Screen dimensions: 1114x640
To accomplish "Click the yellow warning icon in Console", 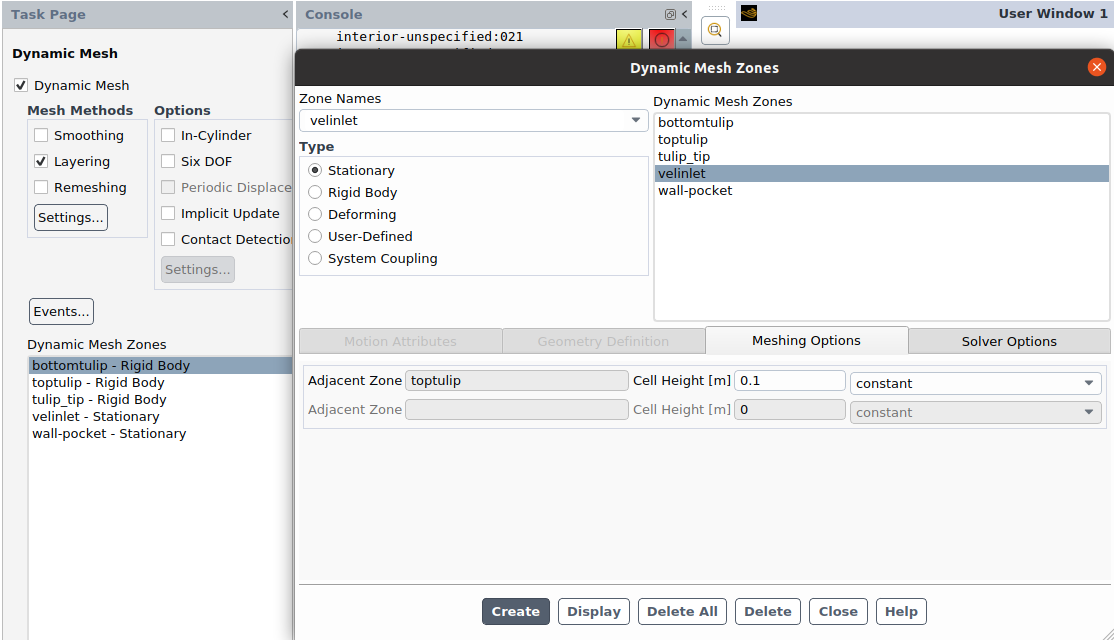I will click(x=629, y=40).
